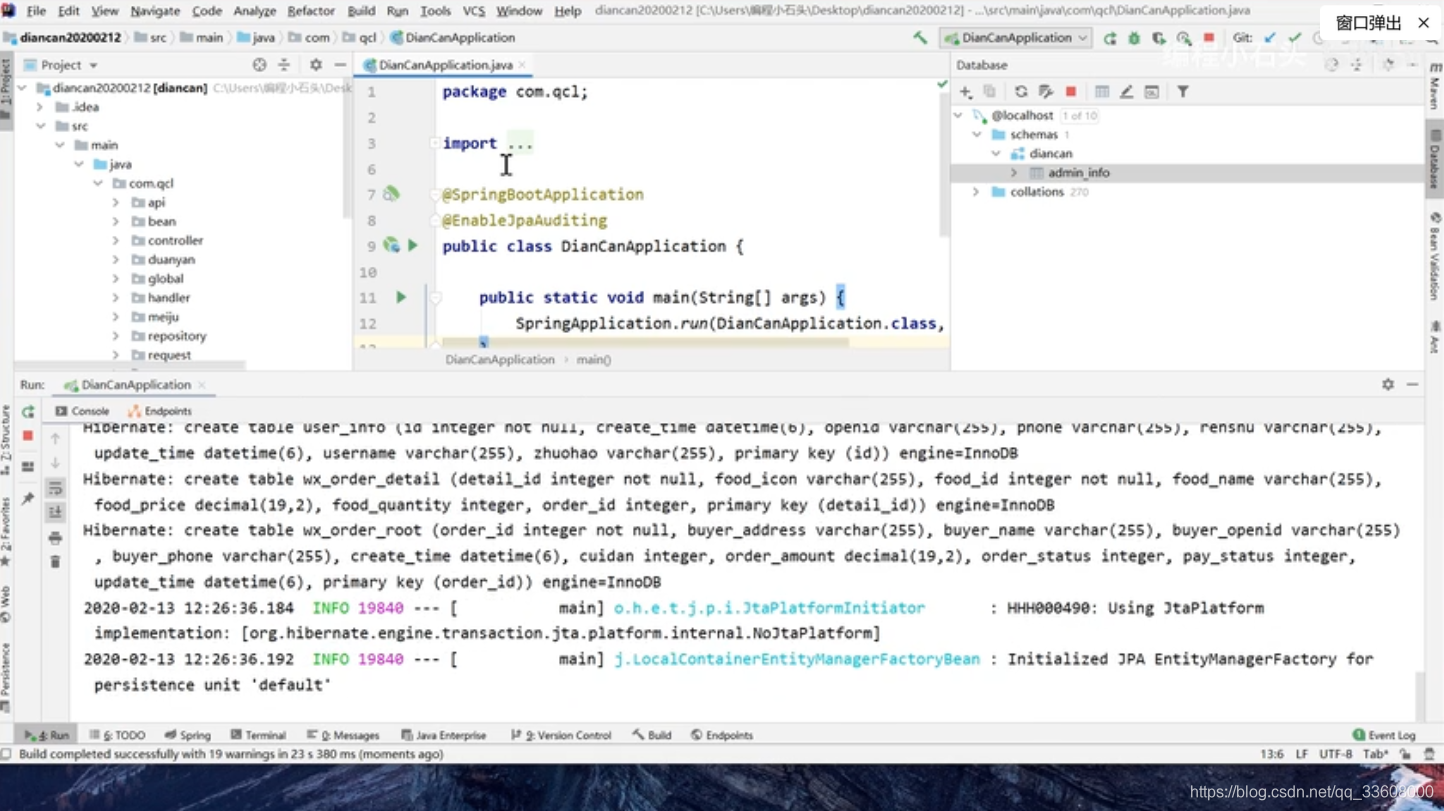Screen dimensions: 1444x811
Task: Refresh the database with sync icon
Action: pyautogui.click(x=1021, y=92)
